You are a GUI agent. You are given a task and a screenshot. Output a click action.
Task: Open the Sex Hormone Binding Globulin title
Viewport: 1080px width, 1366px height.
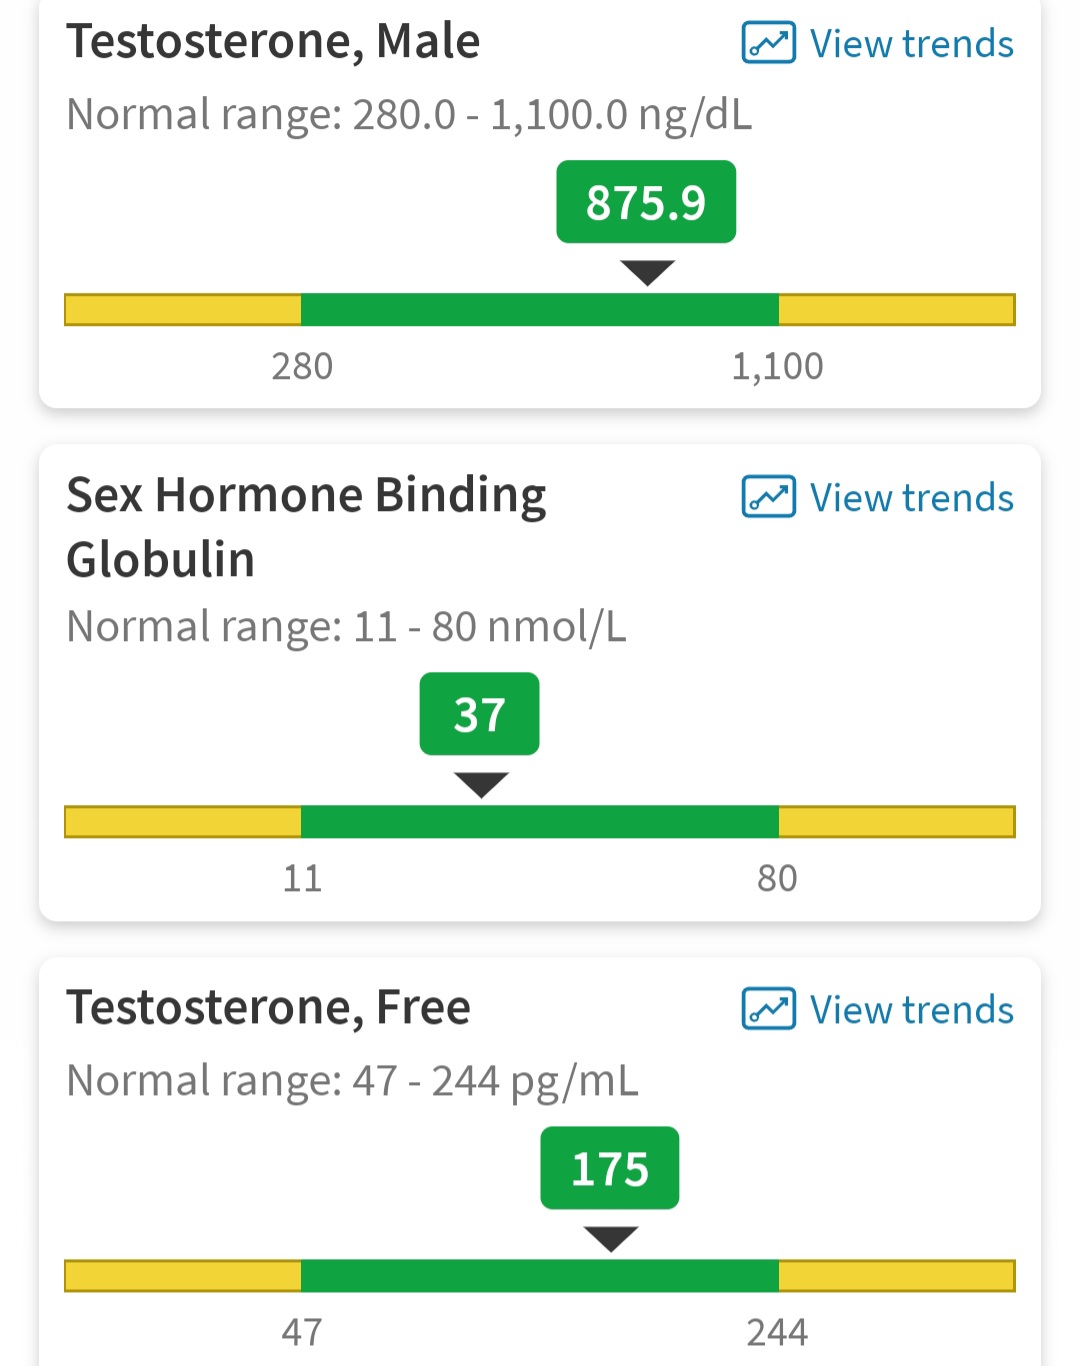[306, 527]
